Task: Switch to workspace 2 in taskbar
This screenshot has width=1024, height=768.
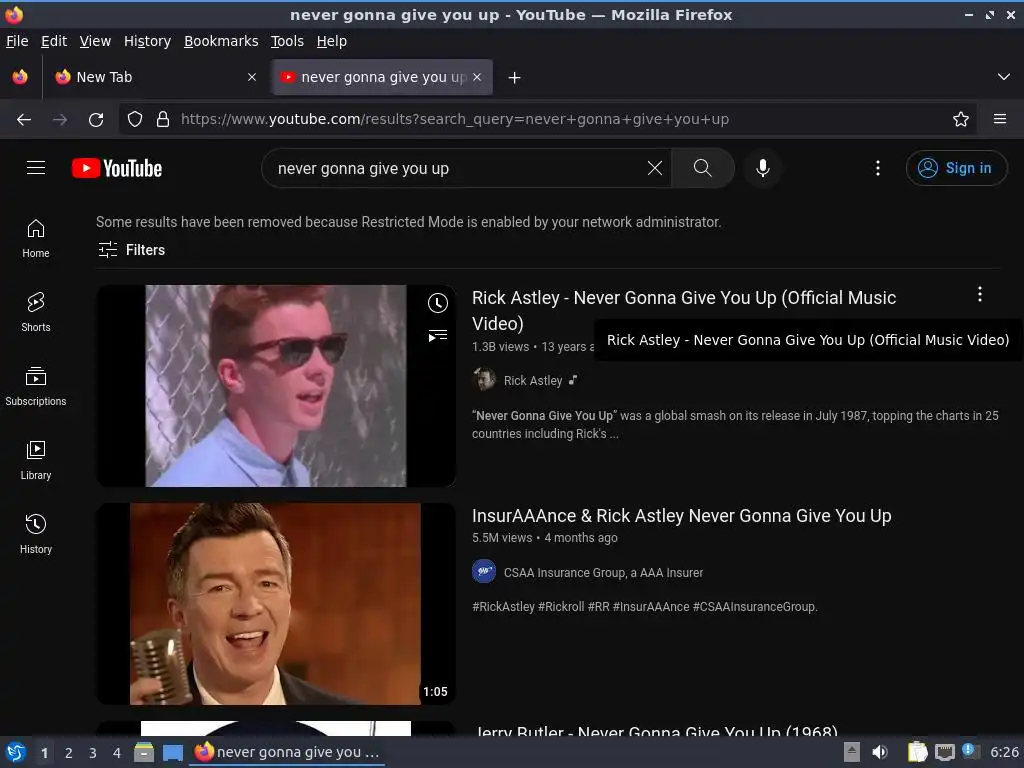Action: point(69,753)
